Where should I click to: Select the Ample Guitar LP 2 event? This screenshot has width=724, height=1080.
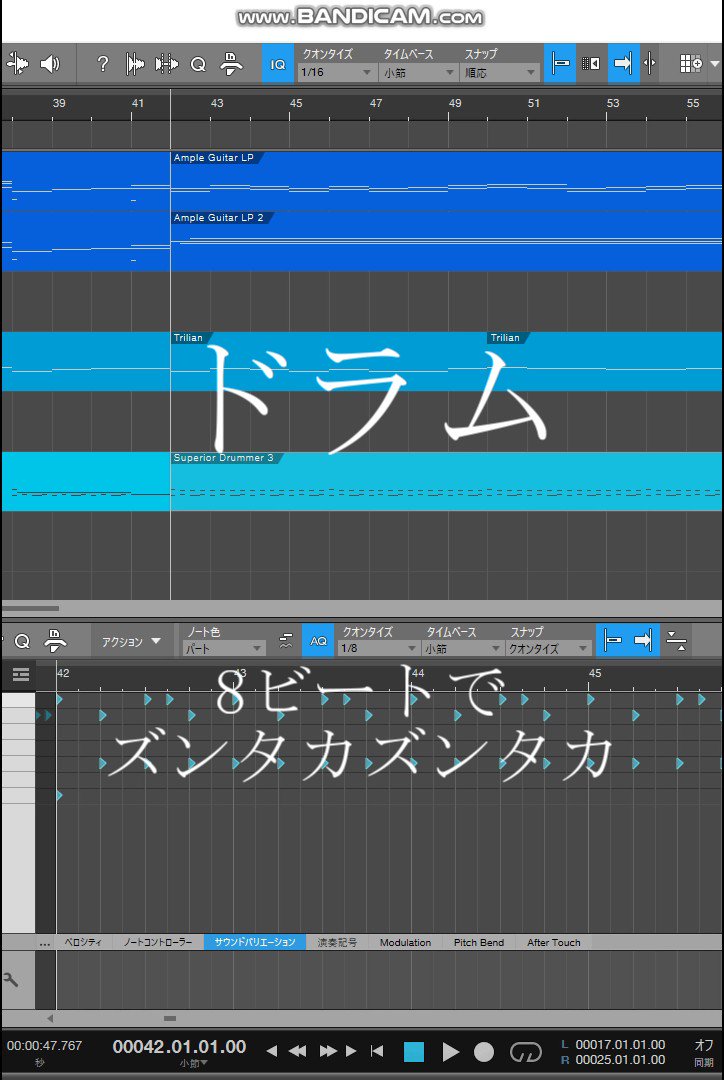click(446, 241)
